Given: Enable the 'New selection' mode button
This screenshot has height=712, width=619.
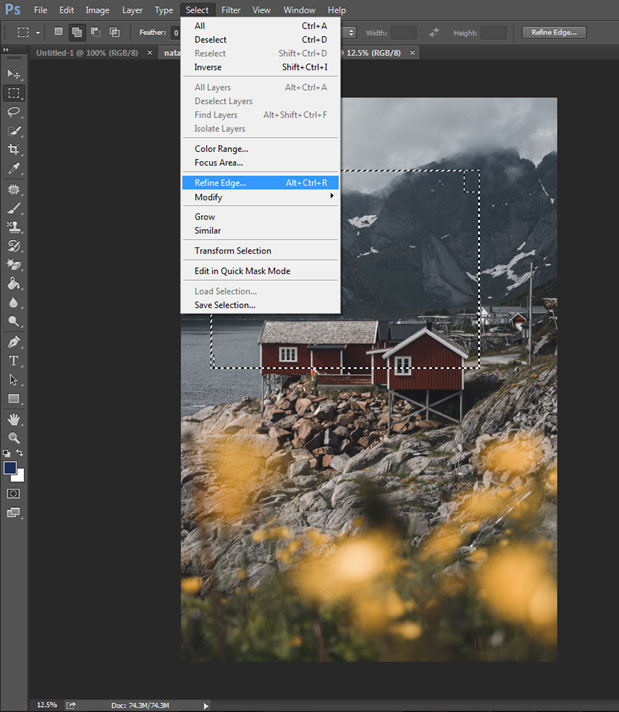Looking at the screenshot, I should 58,32.
